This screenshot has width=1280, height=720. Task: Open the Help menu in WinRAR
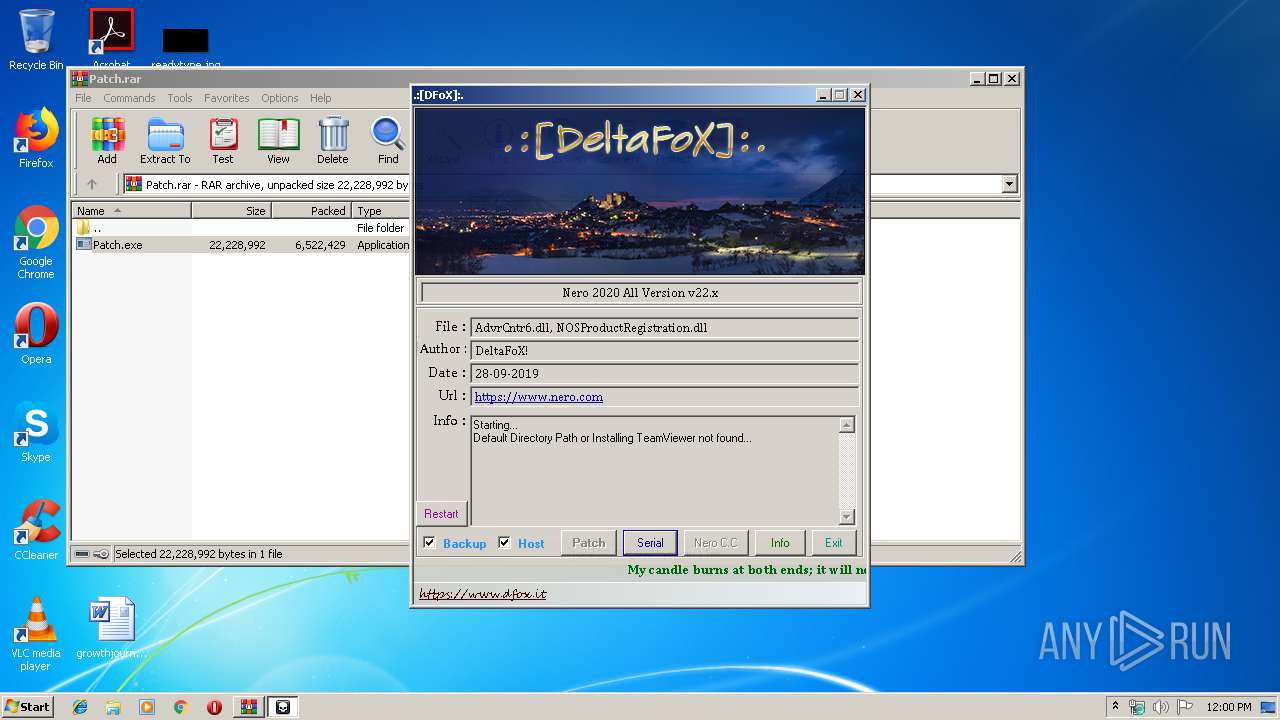coord(320,98)
